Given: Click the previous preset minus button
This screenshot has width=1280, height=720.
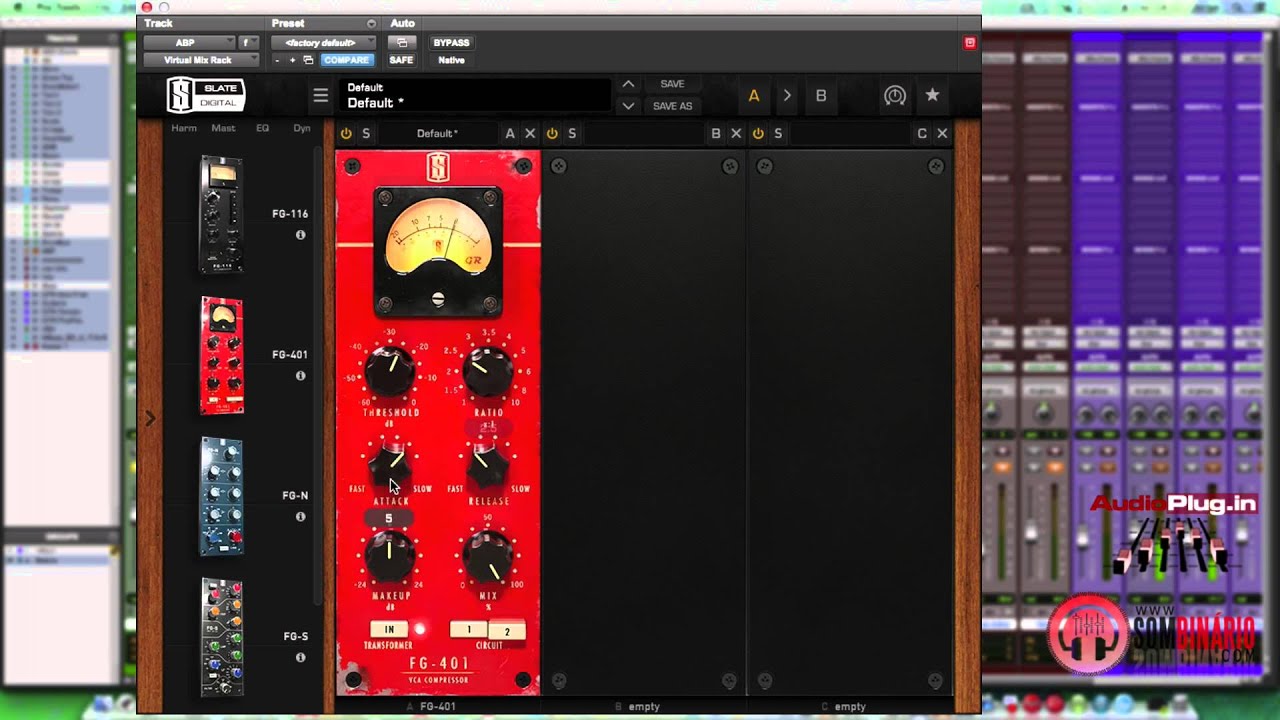Looking at the screenshot, I should coord(278,60).
